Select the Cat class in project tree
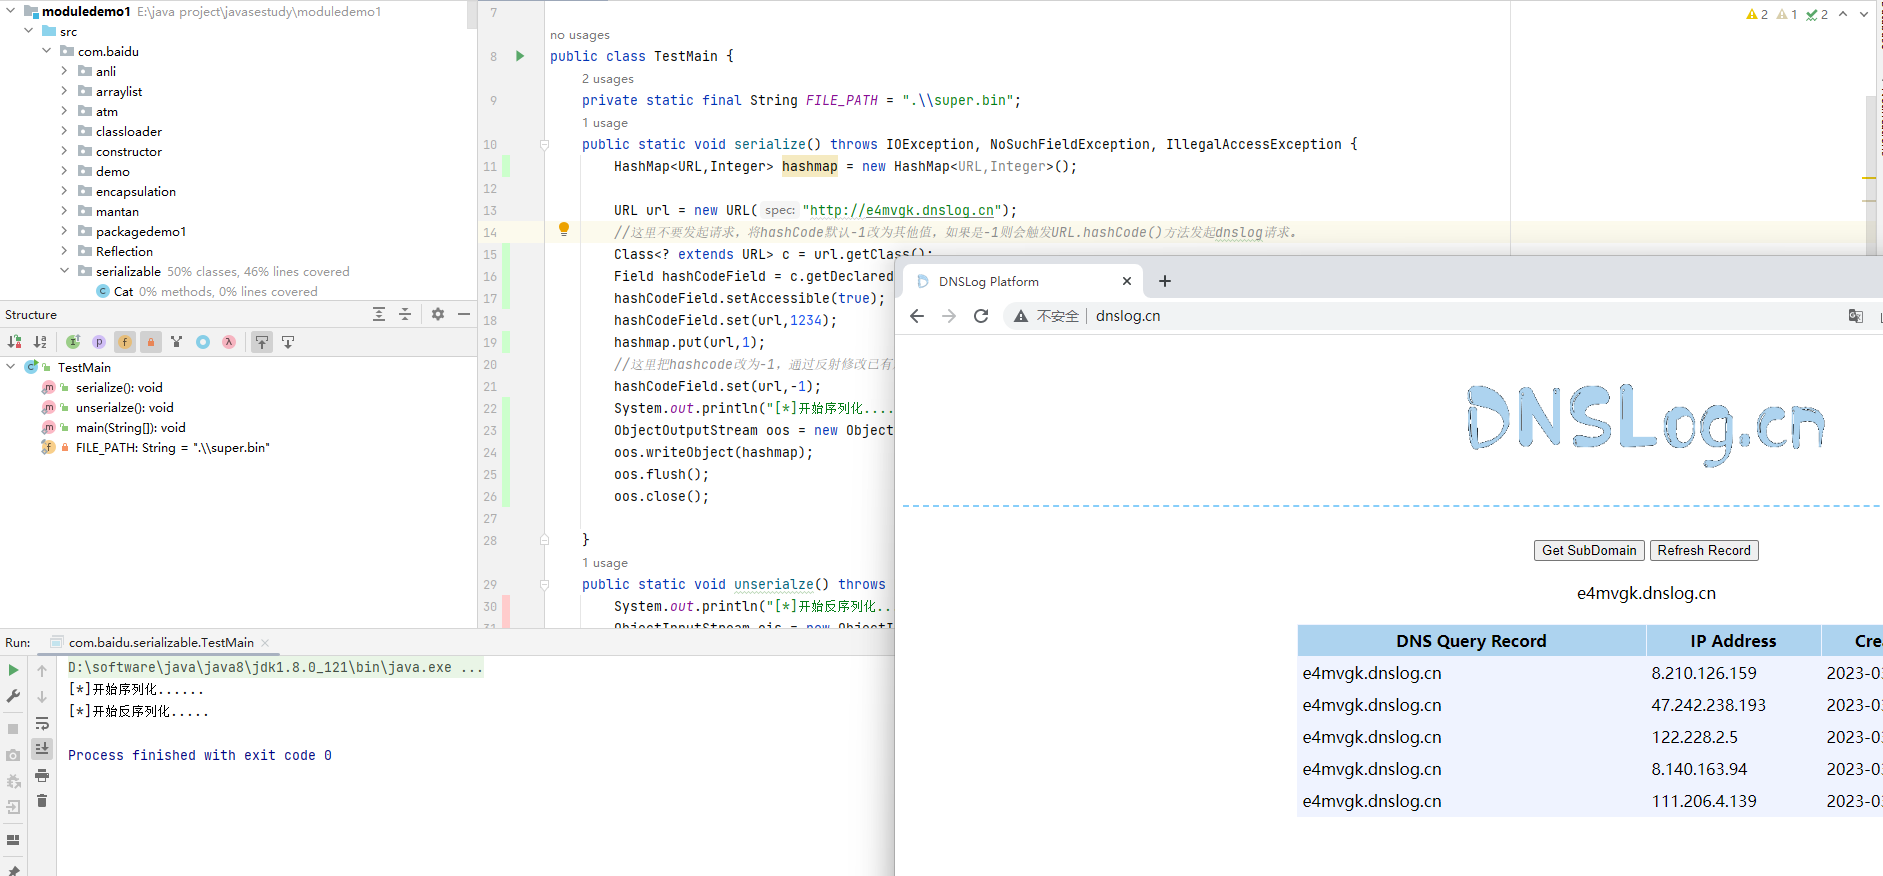This screenshot has height=876, width=1883. (123, 291)
